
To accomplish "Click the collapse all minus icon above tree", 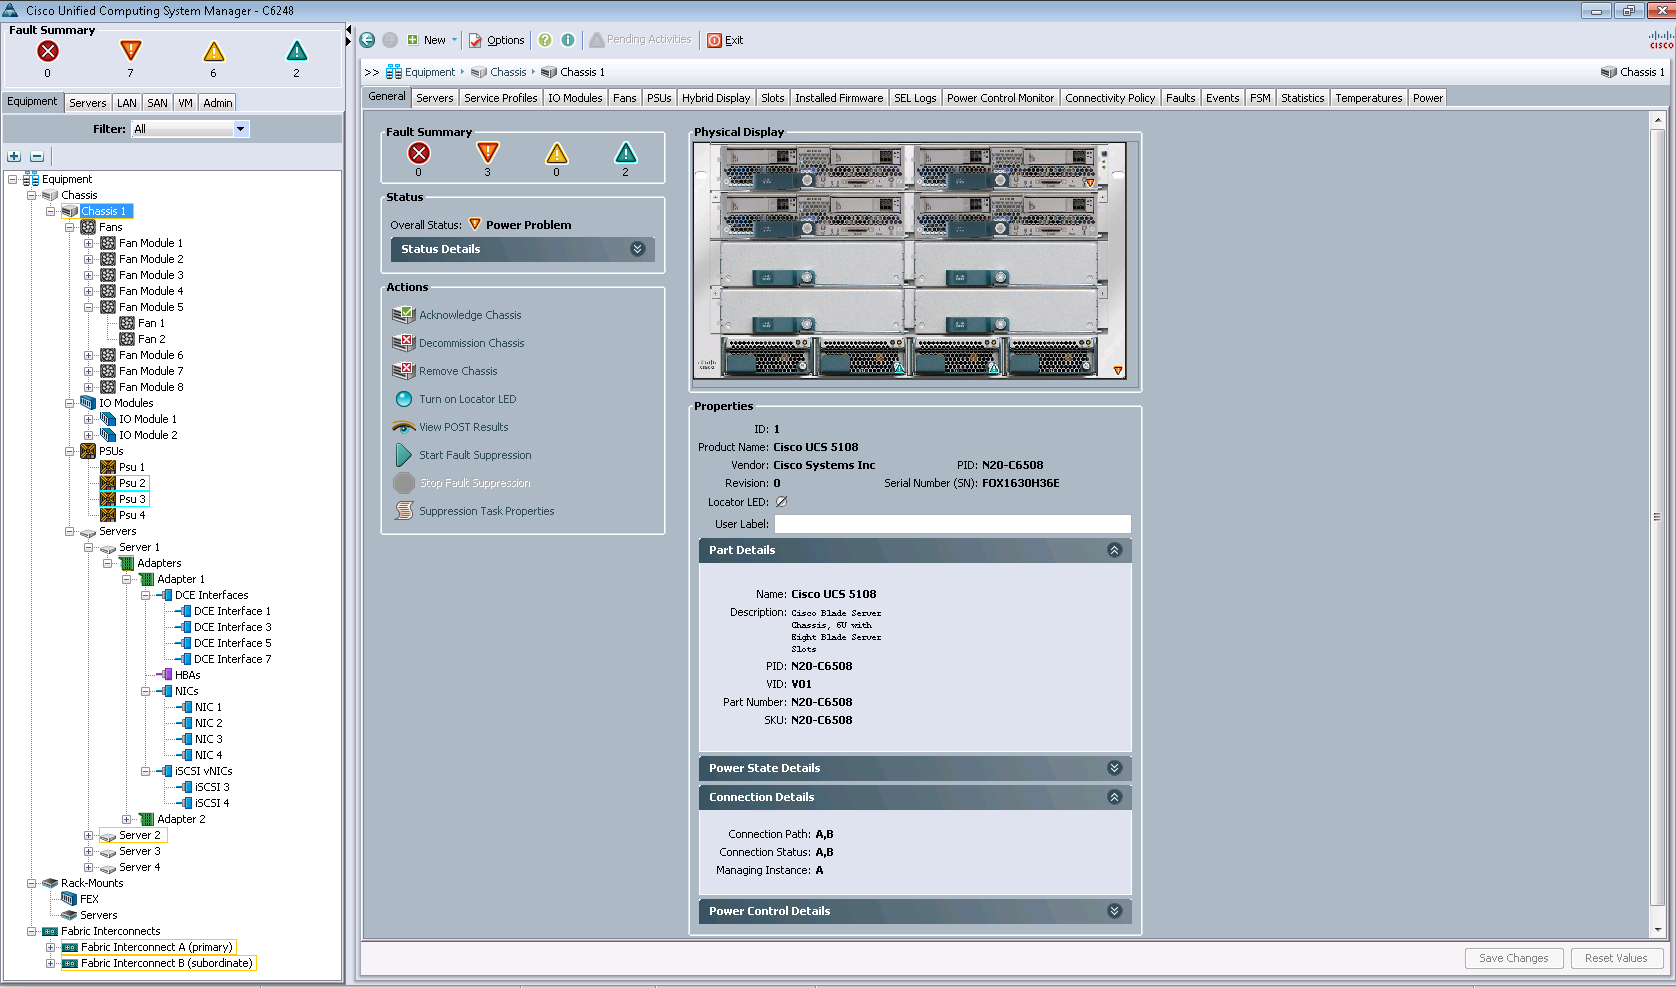I will [37, 156].
